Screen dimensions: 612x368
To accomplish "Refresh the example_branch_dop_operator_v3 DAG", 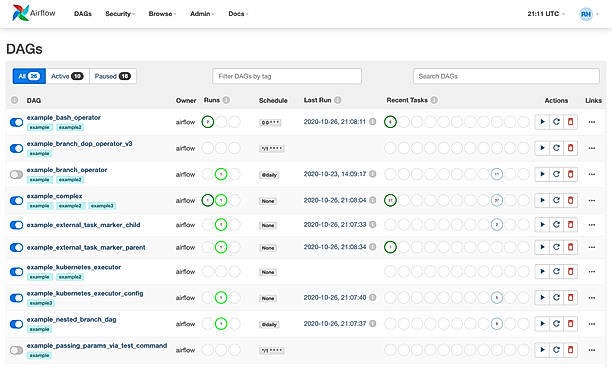I will point(556,148).
